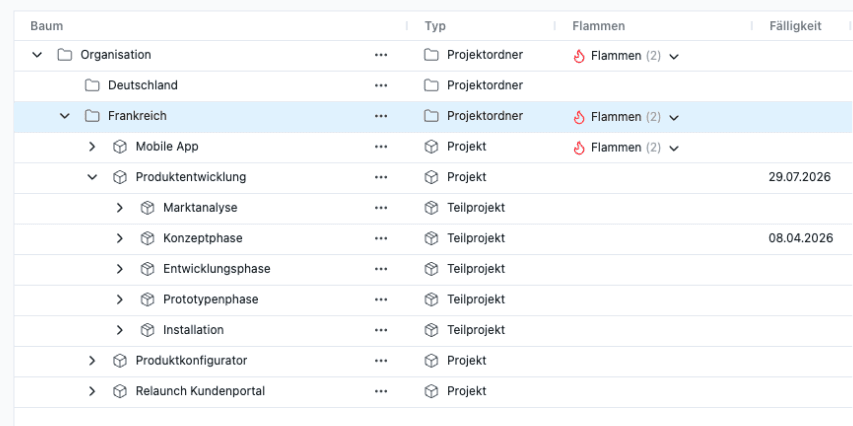The height and width of the screenshot is (426, 853).
Task: Click the sub-project icon beside Marktanalyse
Action: pyautogui.click(x=147, y=208)
